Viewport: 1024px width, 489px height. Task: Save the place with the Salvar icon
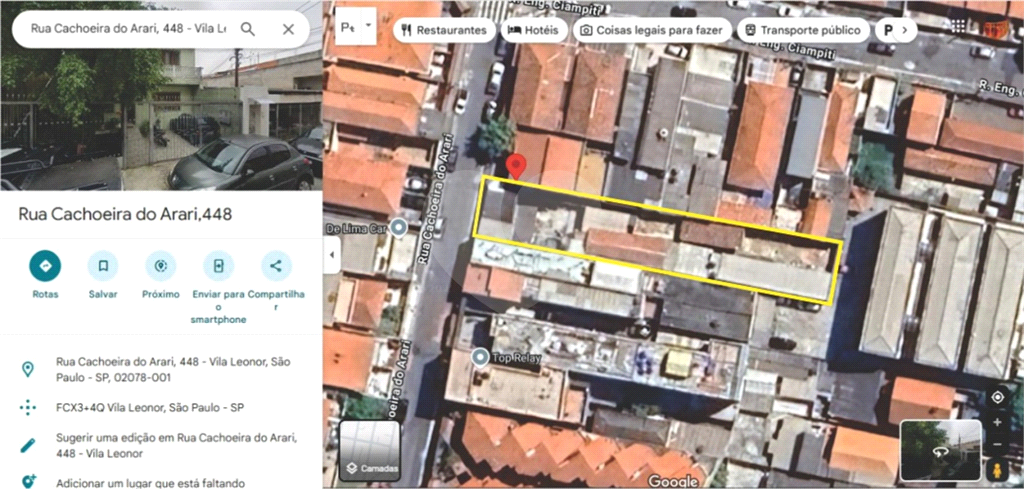102,266
